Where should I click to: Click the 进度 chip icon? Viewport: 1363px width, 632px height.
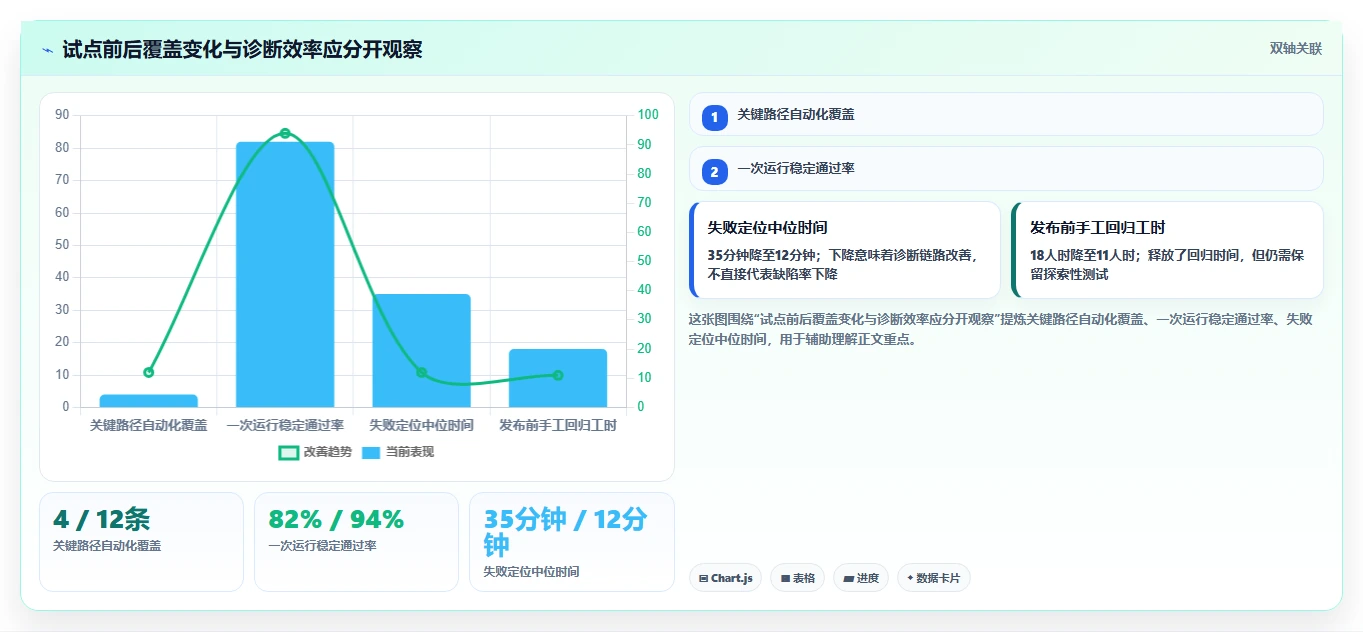(849, 578)
